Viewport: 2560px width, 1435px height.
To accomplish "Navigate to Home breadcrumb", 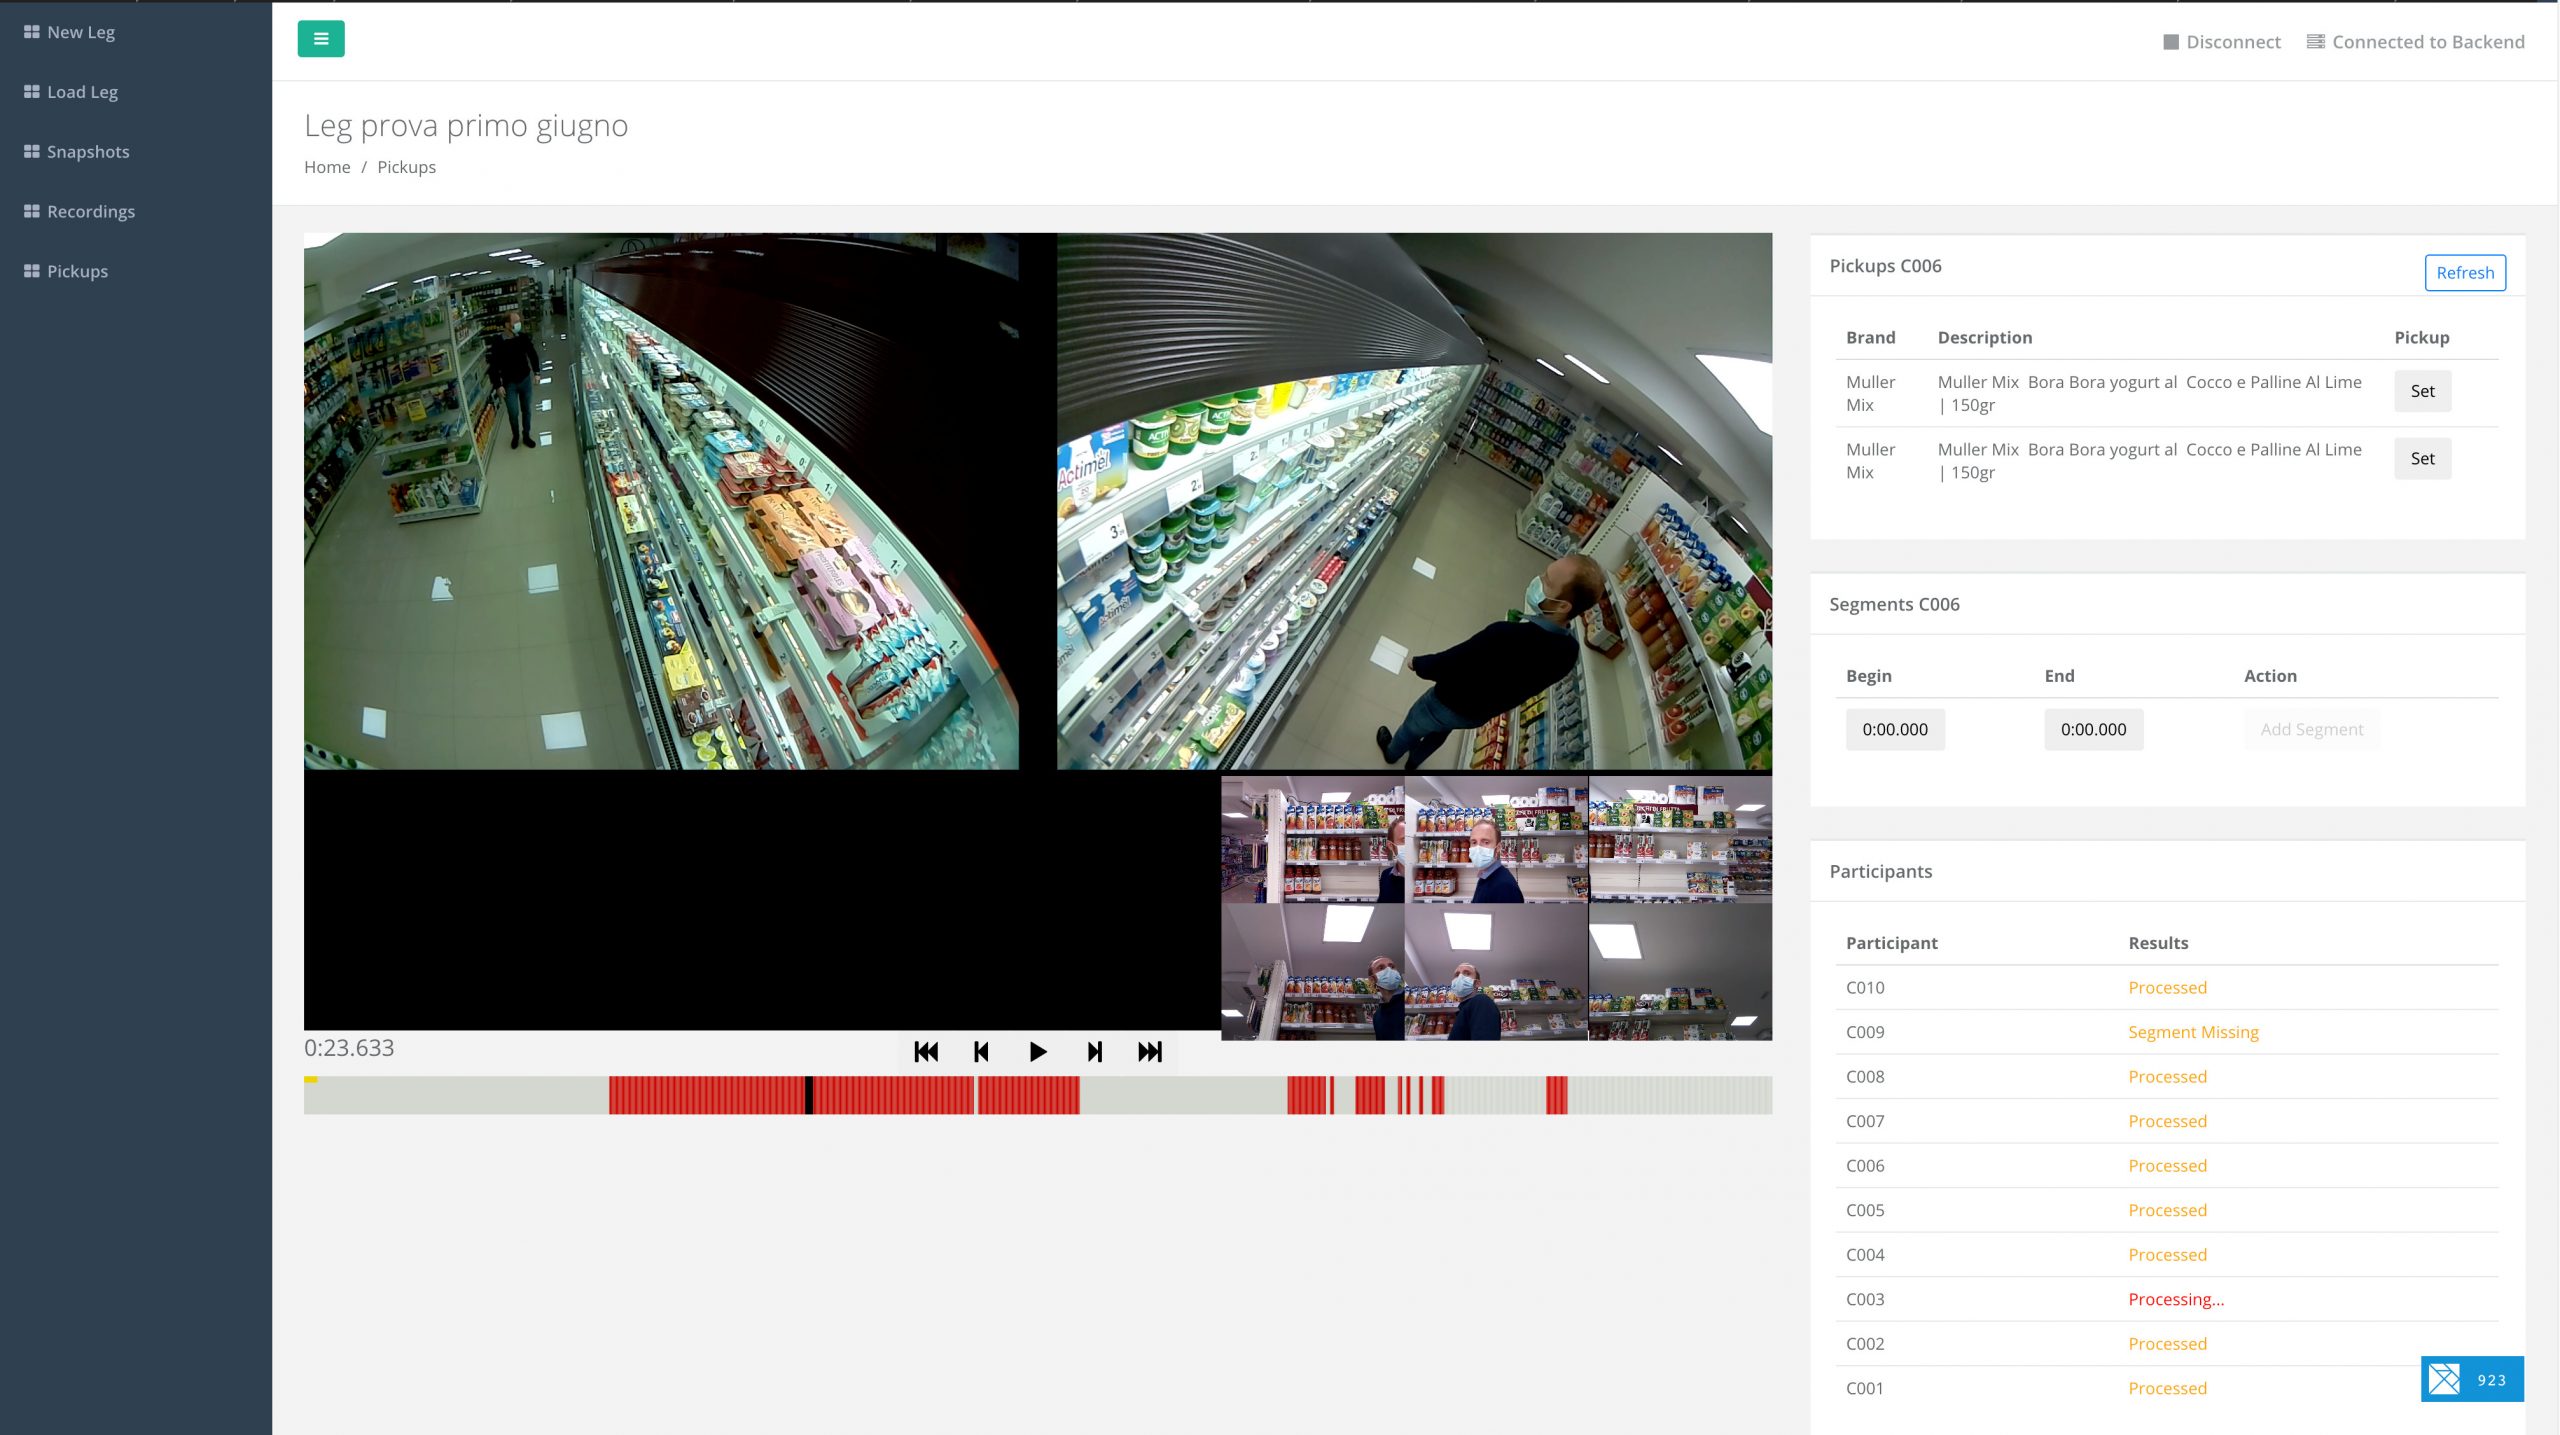I will pos(327,167).
